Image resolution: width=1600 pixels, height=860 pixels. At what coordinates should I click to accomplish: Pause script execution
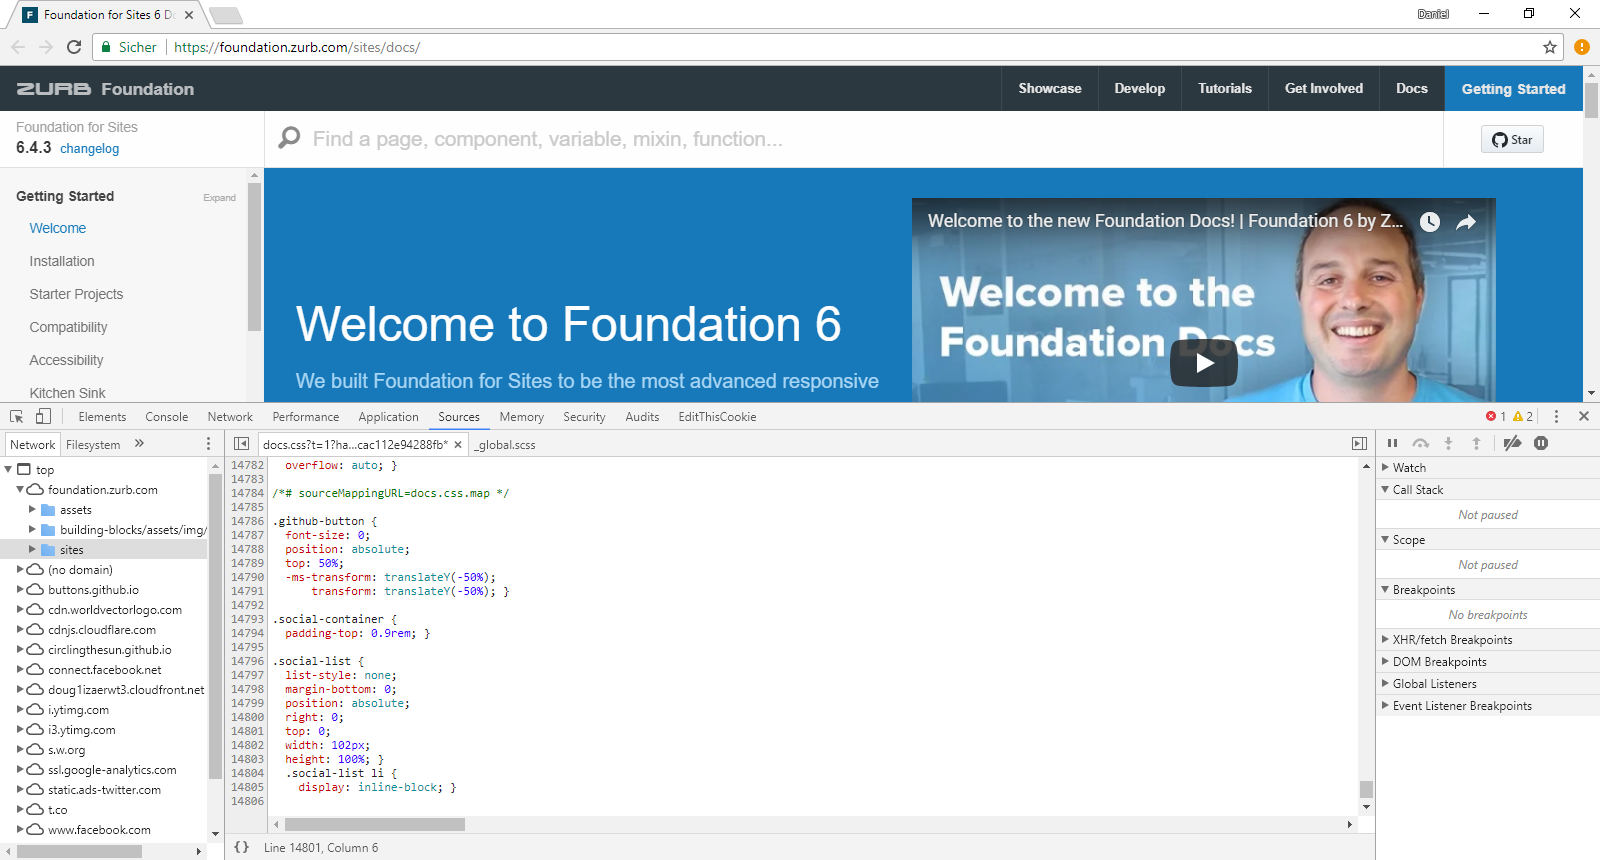tap(1392, 444)
